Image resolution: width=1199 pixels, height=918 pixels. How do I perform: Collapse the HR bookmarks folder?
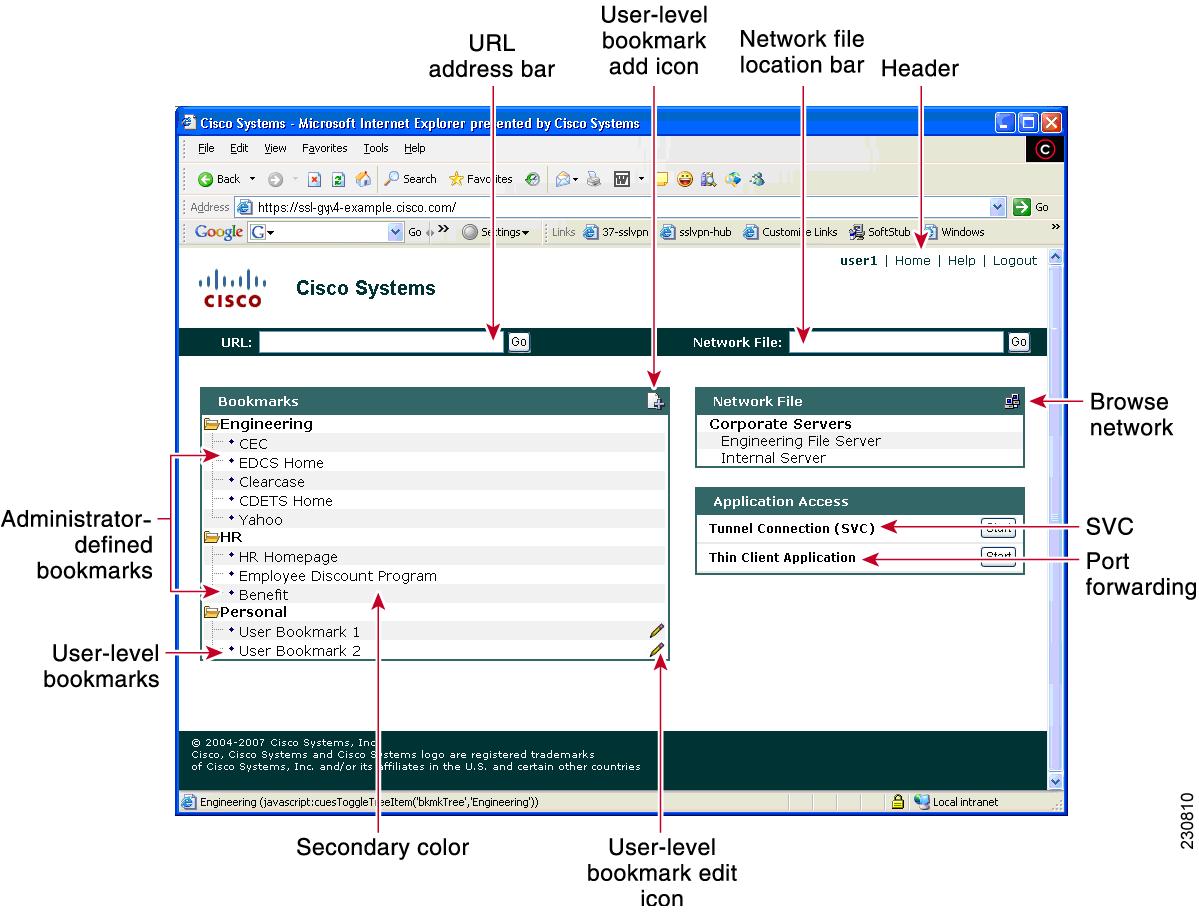[212, 537]
